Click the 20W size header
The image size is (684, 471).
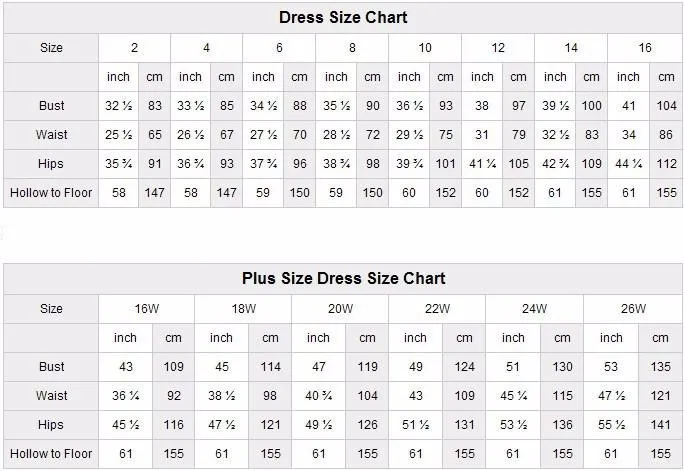tap(341, 309)
